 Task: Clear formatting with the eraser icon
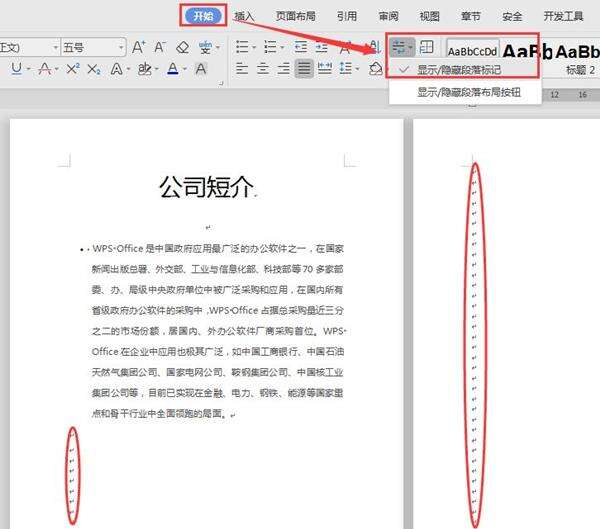(182, 47)
